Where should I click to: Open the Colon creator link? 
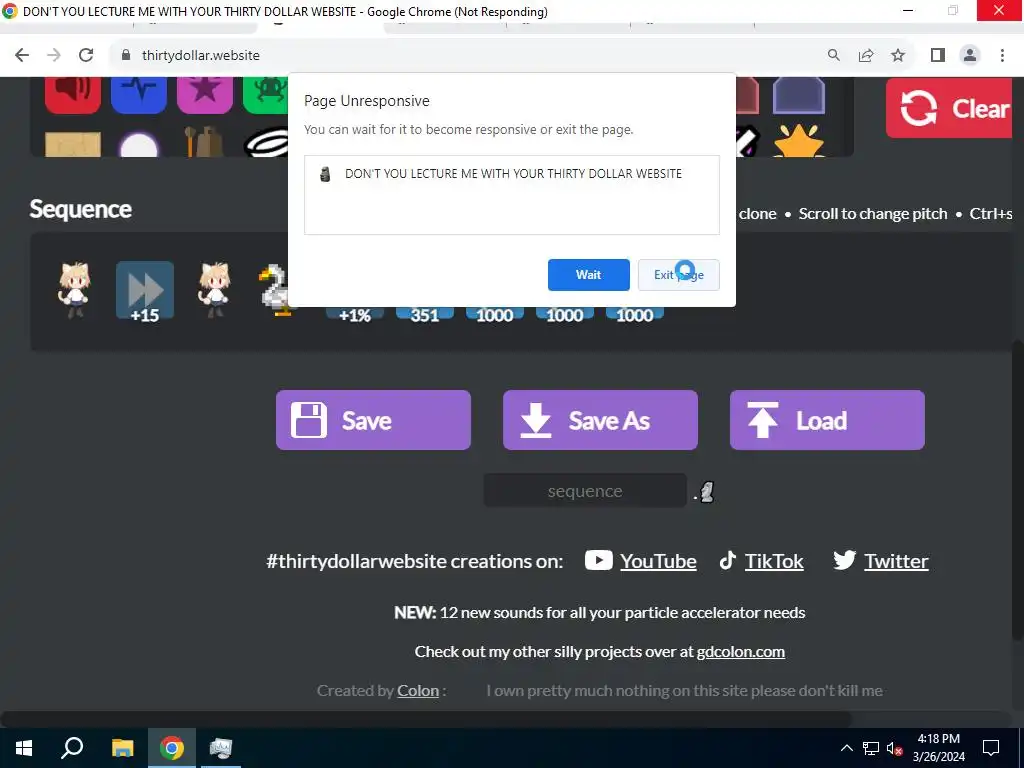[418, 690]
